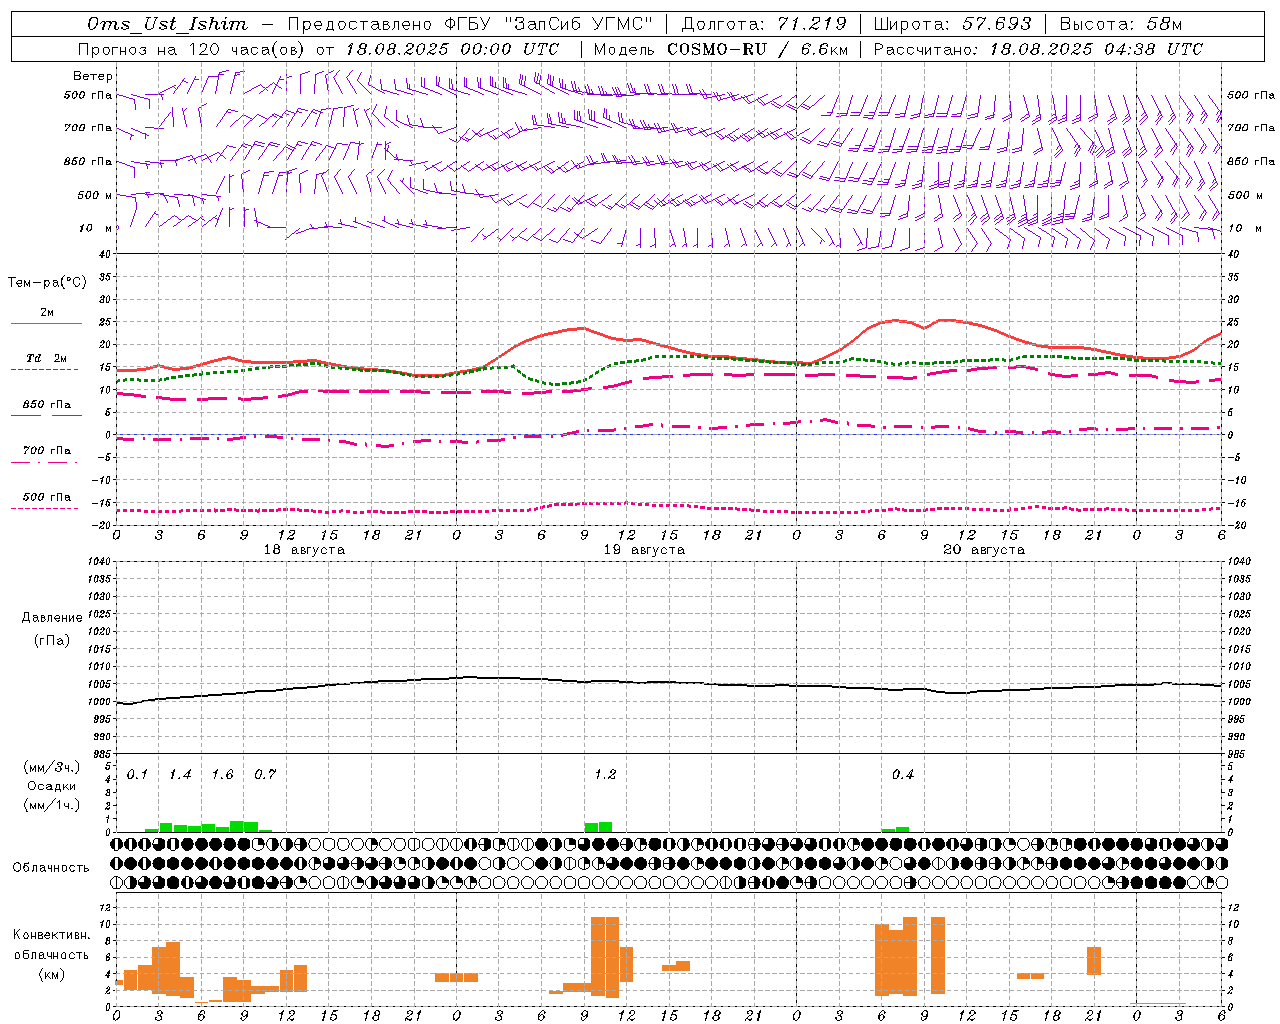Click the 19 августа date label
This screenshot has height=1024, width=1280.
(644, 550)
